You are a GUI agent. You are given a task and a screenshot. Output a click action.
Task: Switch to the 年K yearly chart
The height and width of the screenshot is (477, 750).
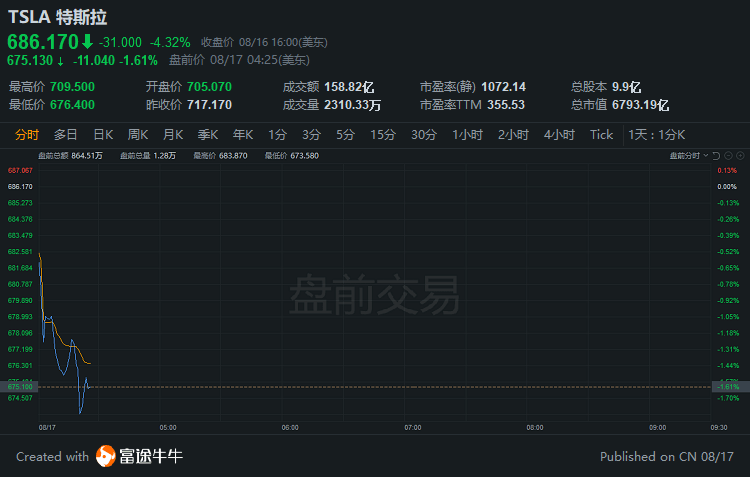point(243,135)
